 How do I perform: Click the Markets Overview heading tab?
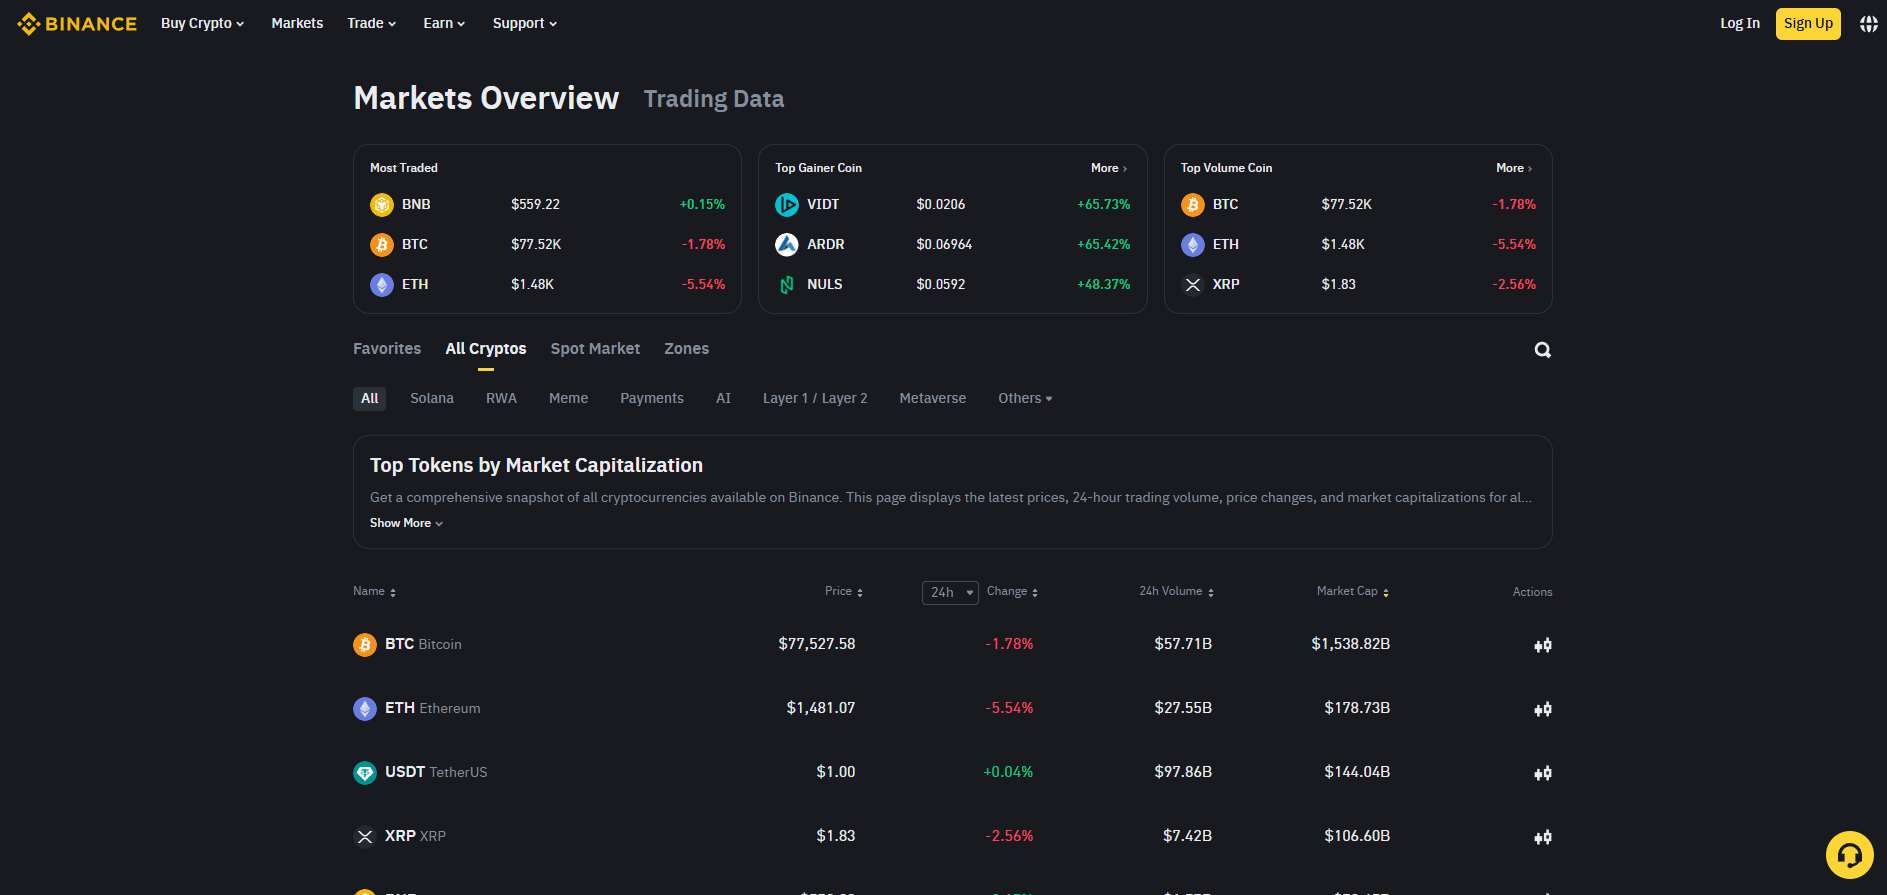click(486, 98)
